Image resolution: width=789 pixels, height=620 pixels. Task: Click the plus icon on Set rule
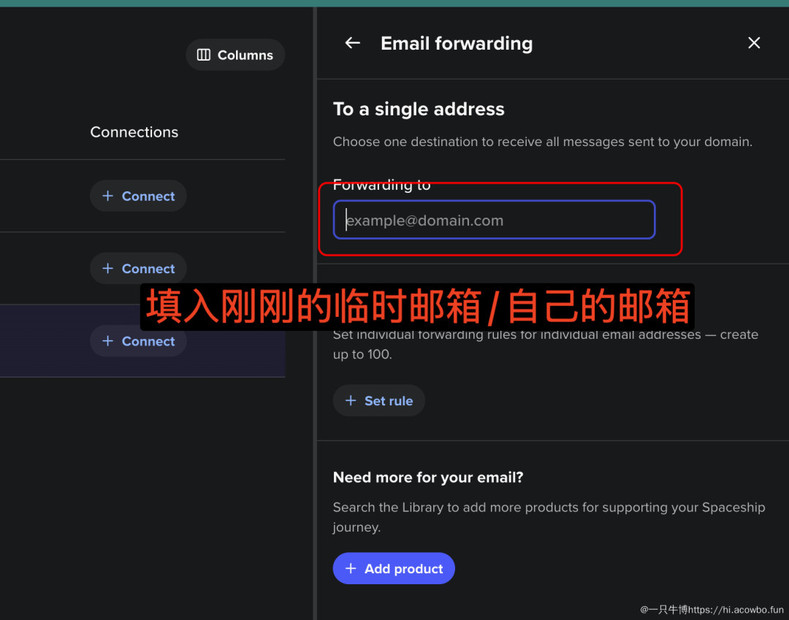click(x=351, y=401)
